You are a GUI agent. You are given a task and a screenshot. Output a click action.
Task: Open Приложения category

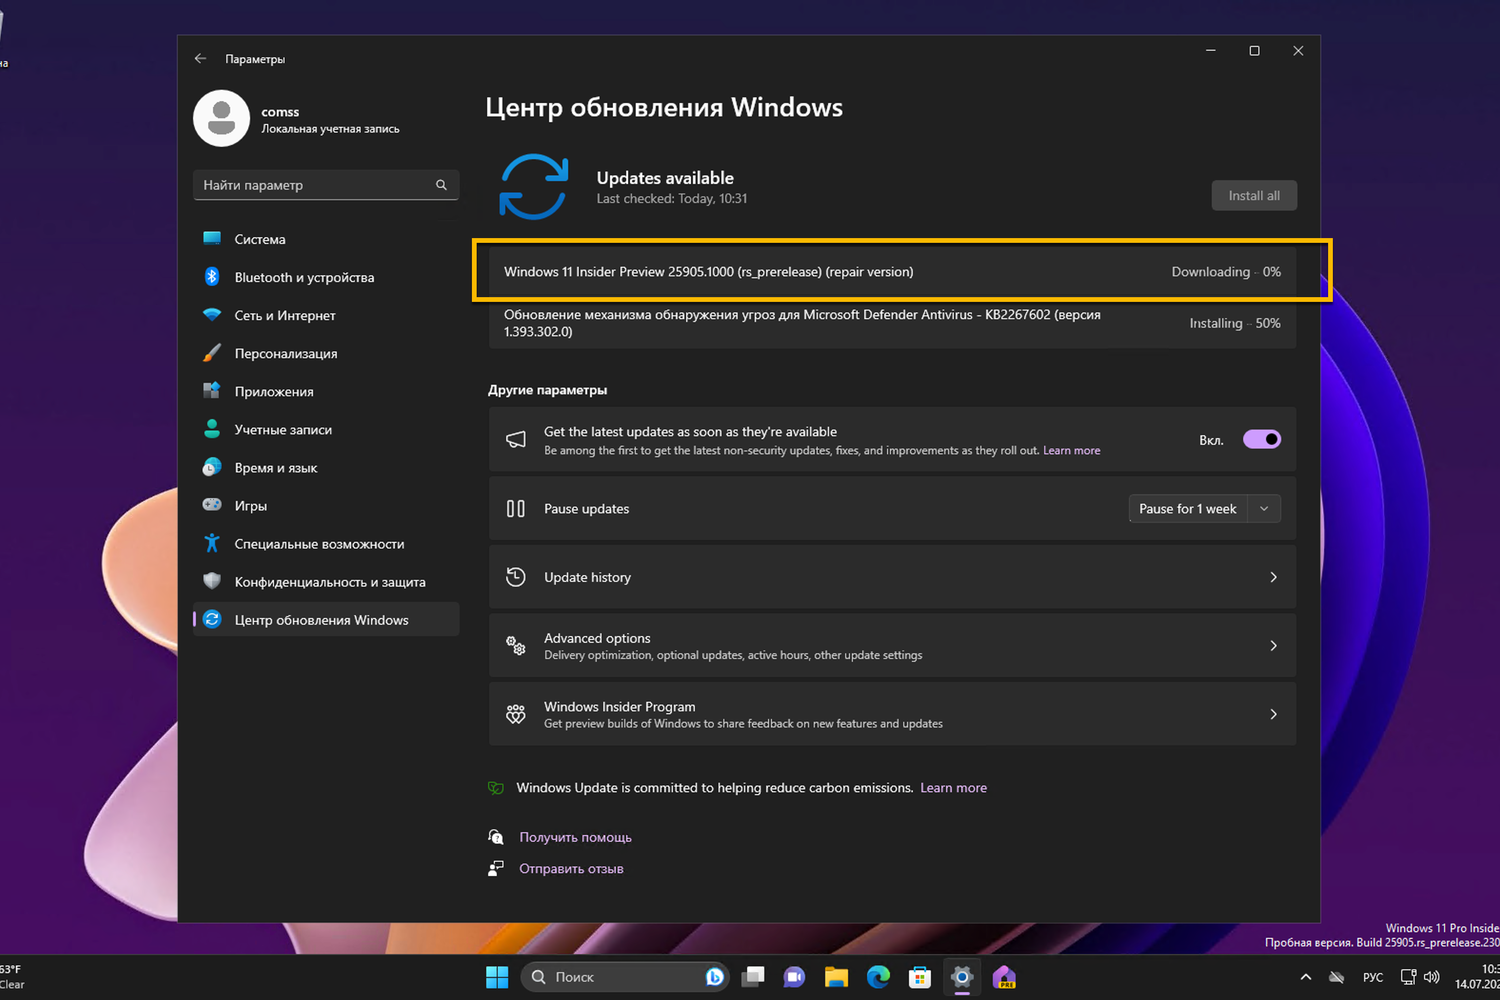pos(326,391)
